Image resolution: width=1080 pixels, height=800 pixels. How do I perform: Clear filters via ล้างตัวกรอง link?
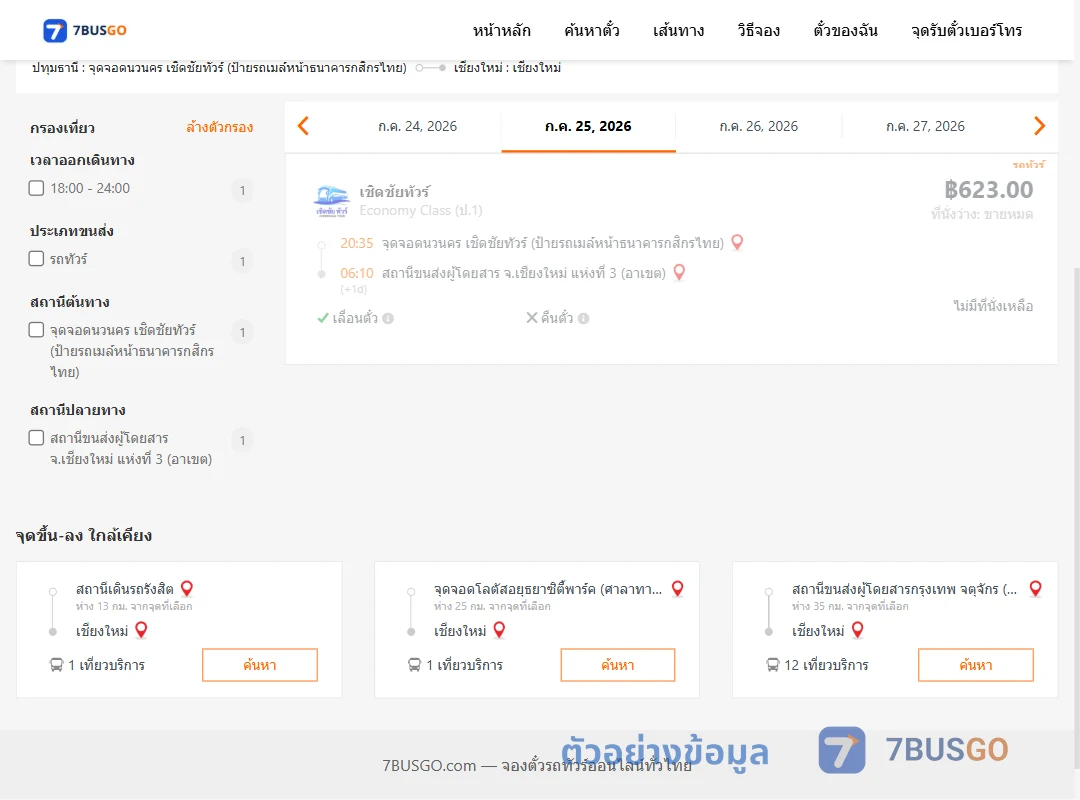(x=220, y=127)
